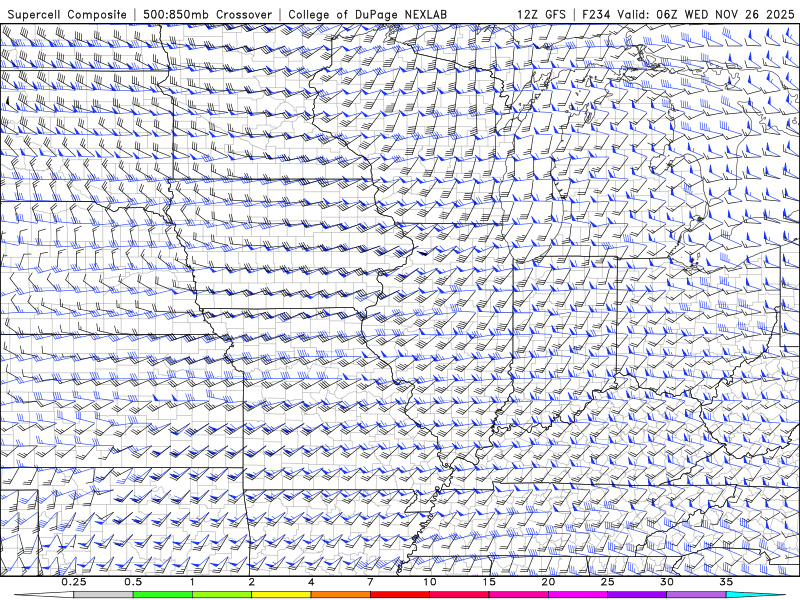Click the 'Supercell Composite' title text
Image resolution: width=800 pixels, height=600 pixels.
coord(67,14)
